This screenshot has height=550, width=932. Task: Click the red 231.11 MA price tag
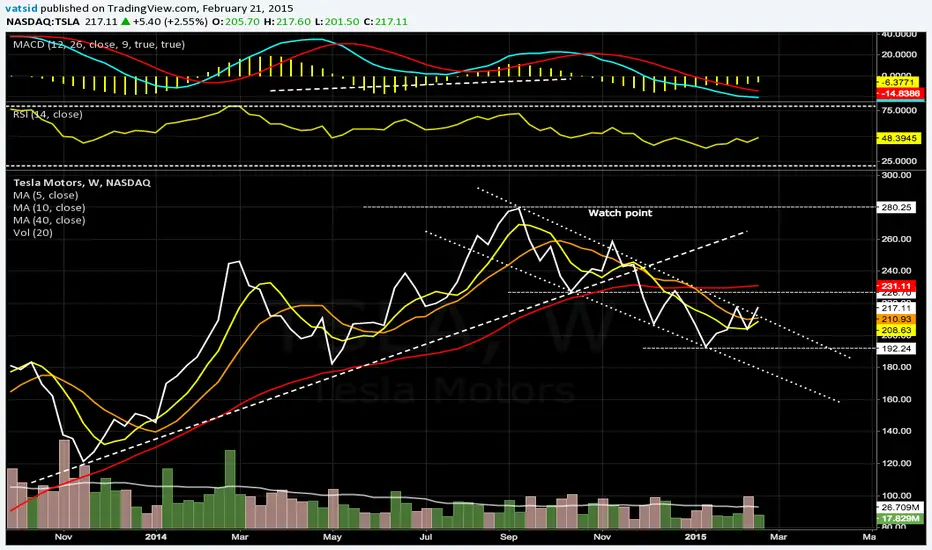(x=896, y=286)
